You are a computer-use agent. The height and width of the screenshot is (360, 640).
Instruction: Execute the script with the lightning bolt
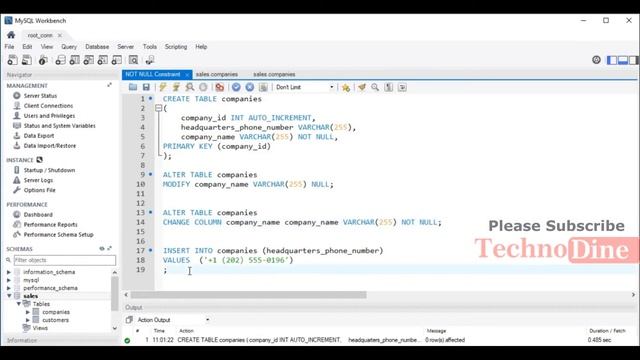[x=163, y=87]
